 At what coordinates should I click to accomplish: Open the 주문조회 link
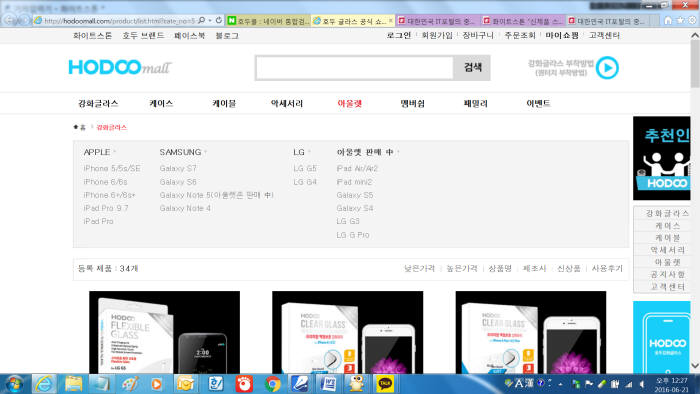point(520,35)
